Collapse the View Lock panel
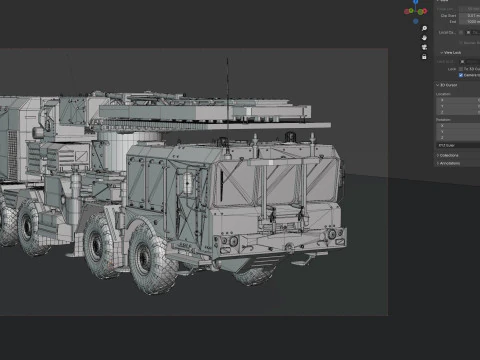The image size is (480, 360). [x=451, y=53]
